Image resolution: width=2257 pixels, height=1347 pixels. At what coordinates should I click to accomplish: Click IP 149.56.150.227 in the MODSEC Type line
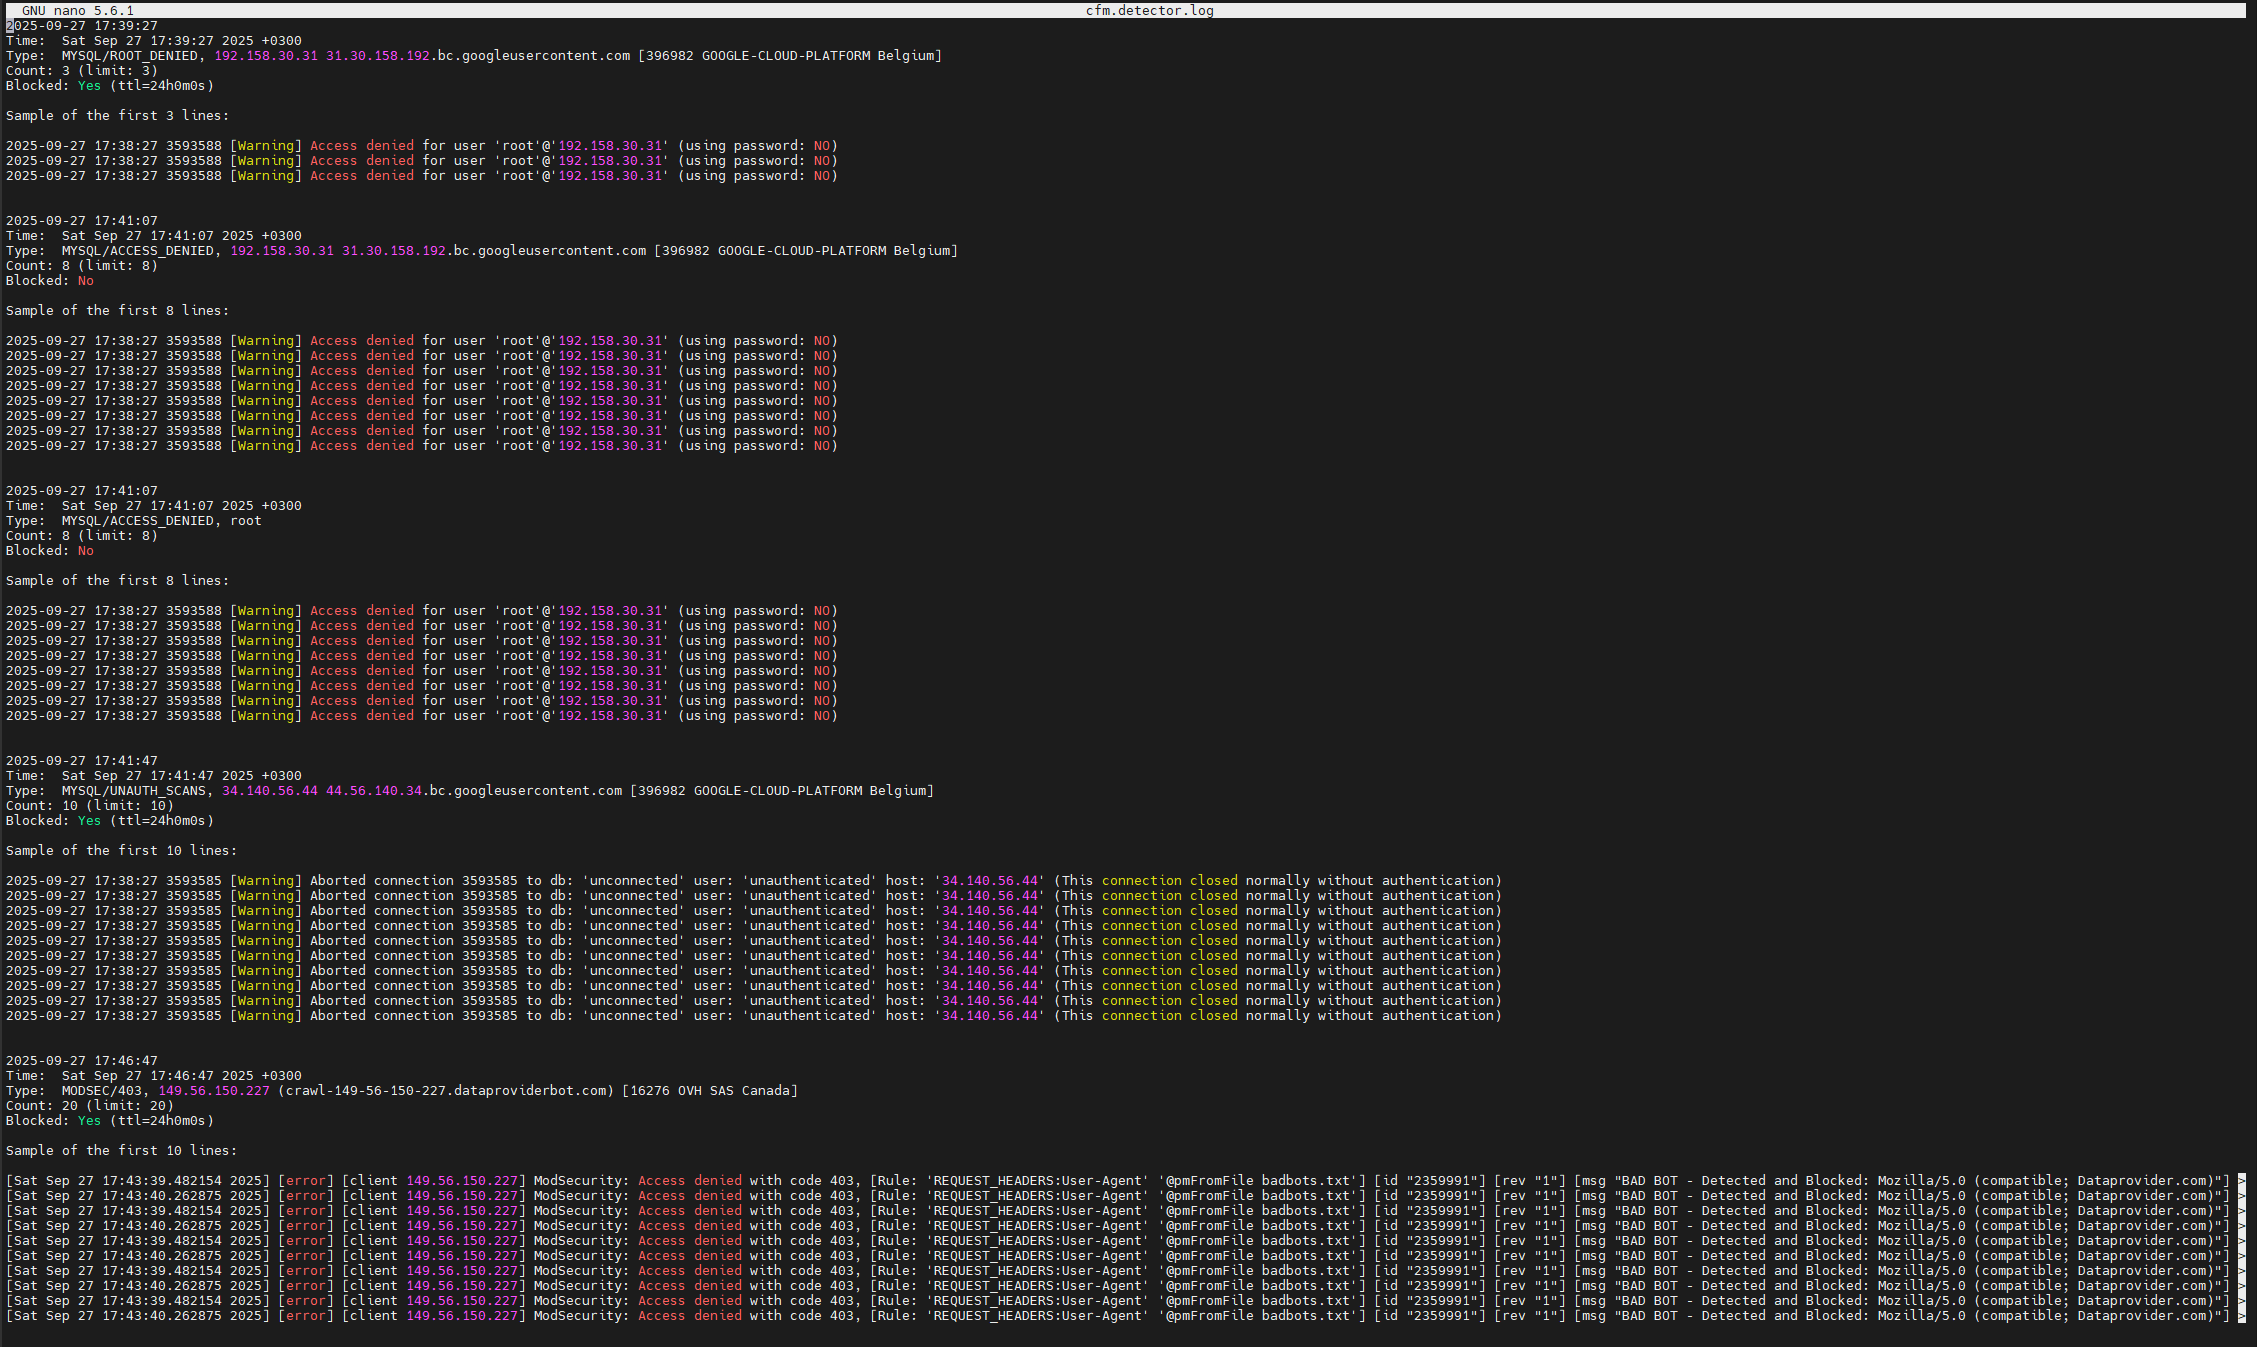tap(214, 1091)
